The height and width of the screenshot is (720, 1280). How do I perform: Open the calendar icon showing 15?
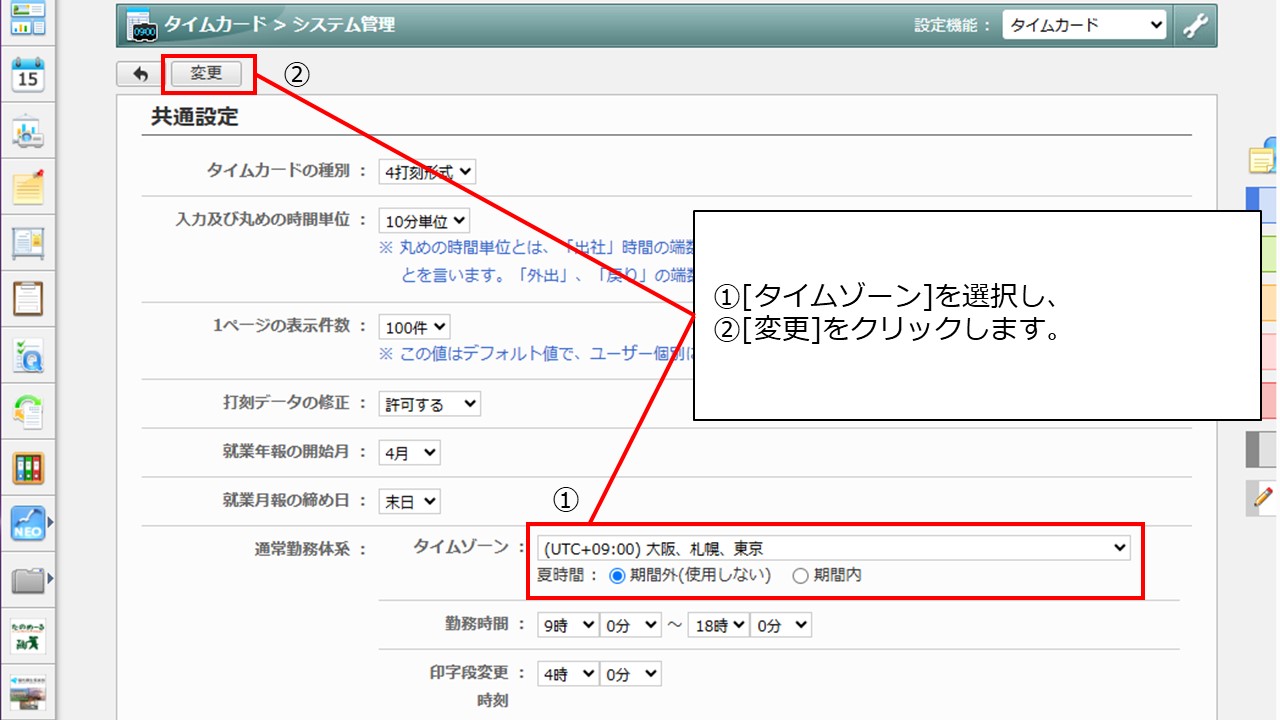(x=28, y=75)
